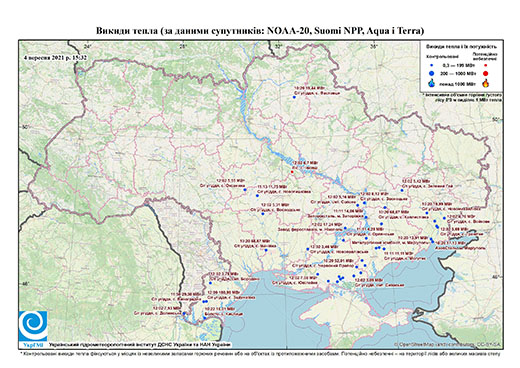This screenshot has height=368, width=520.
Task: Click the orange flame icon in legend
Action: coord(485,83)
